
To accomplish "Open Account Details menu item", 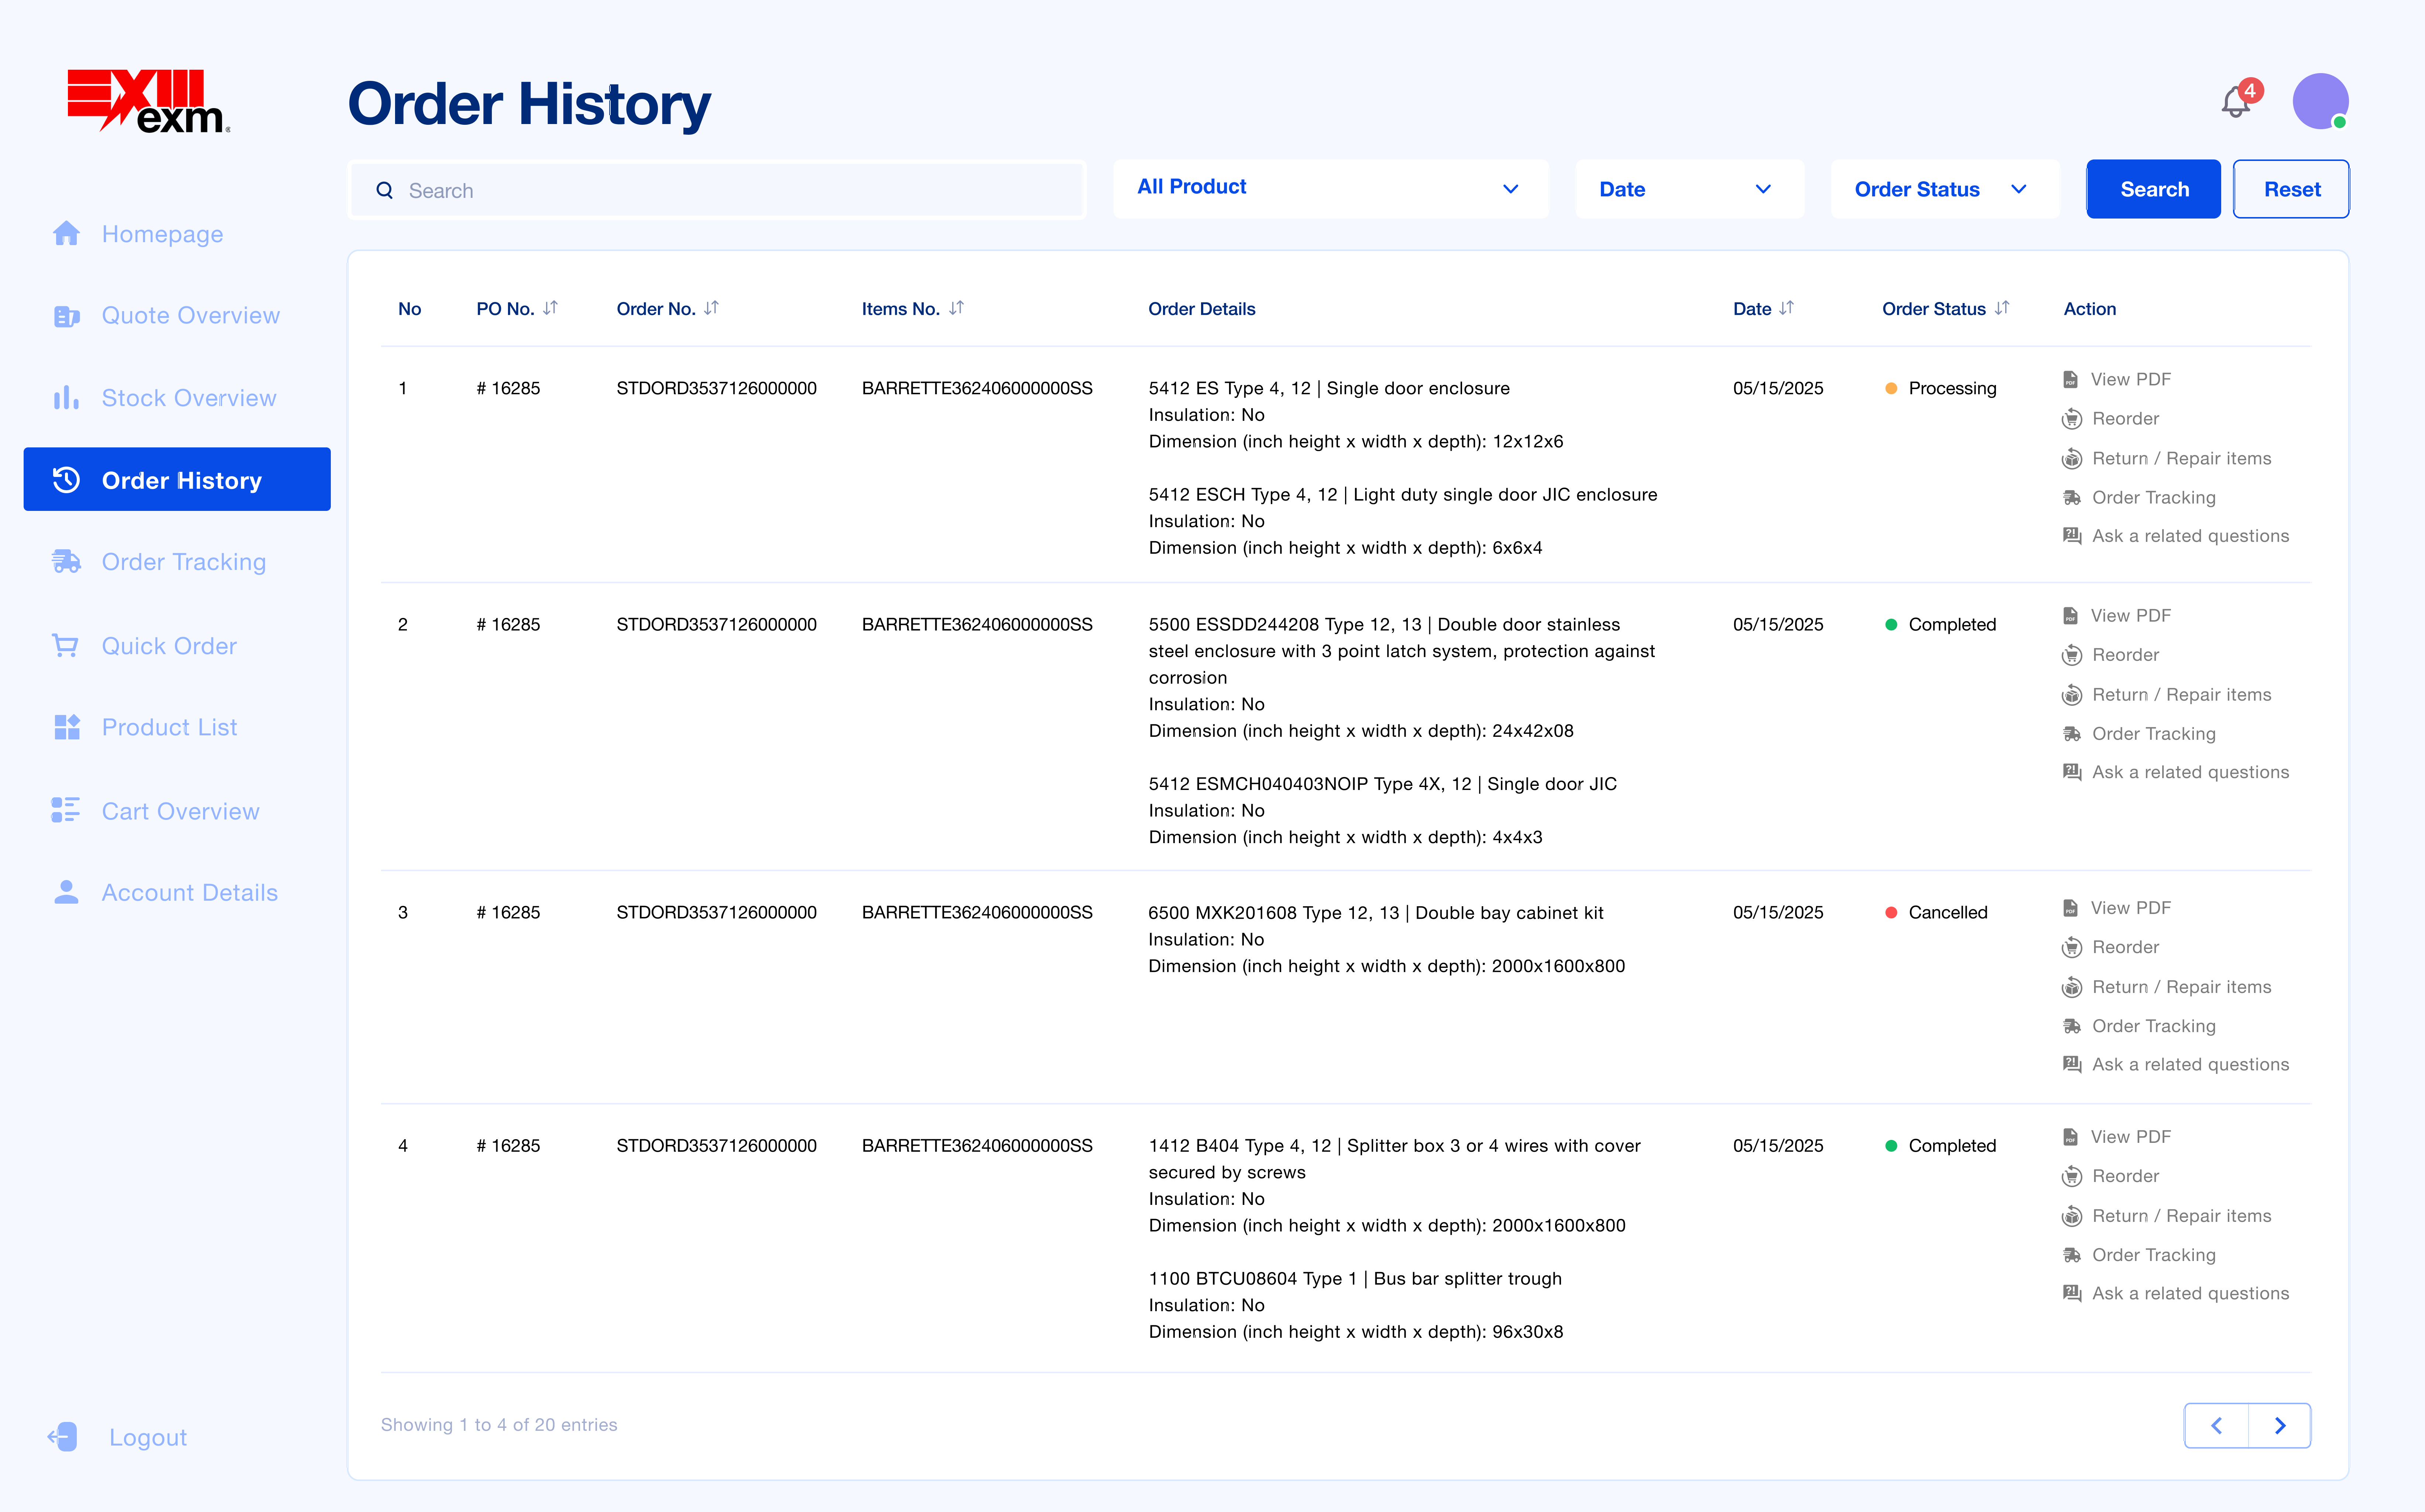I will coord(190,893).
